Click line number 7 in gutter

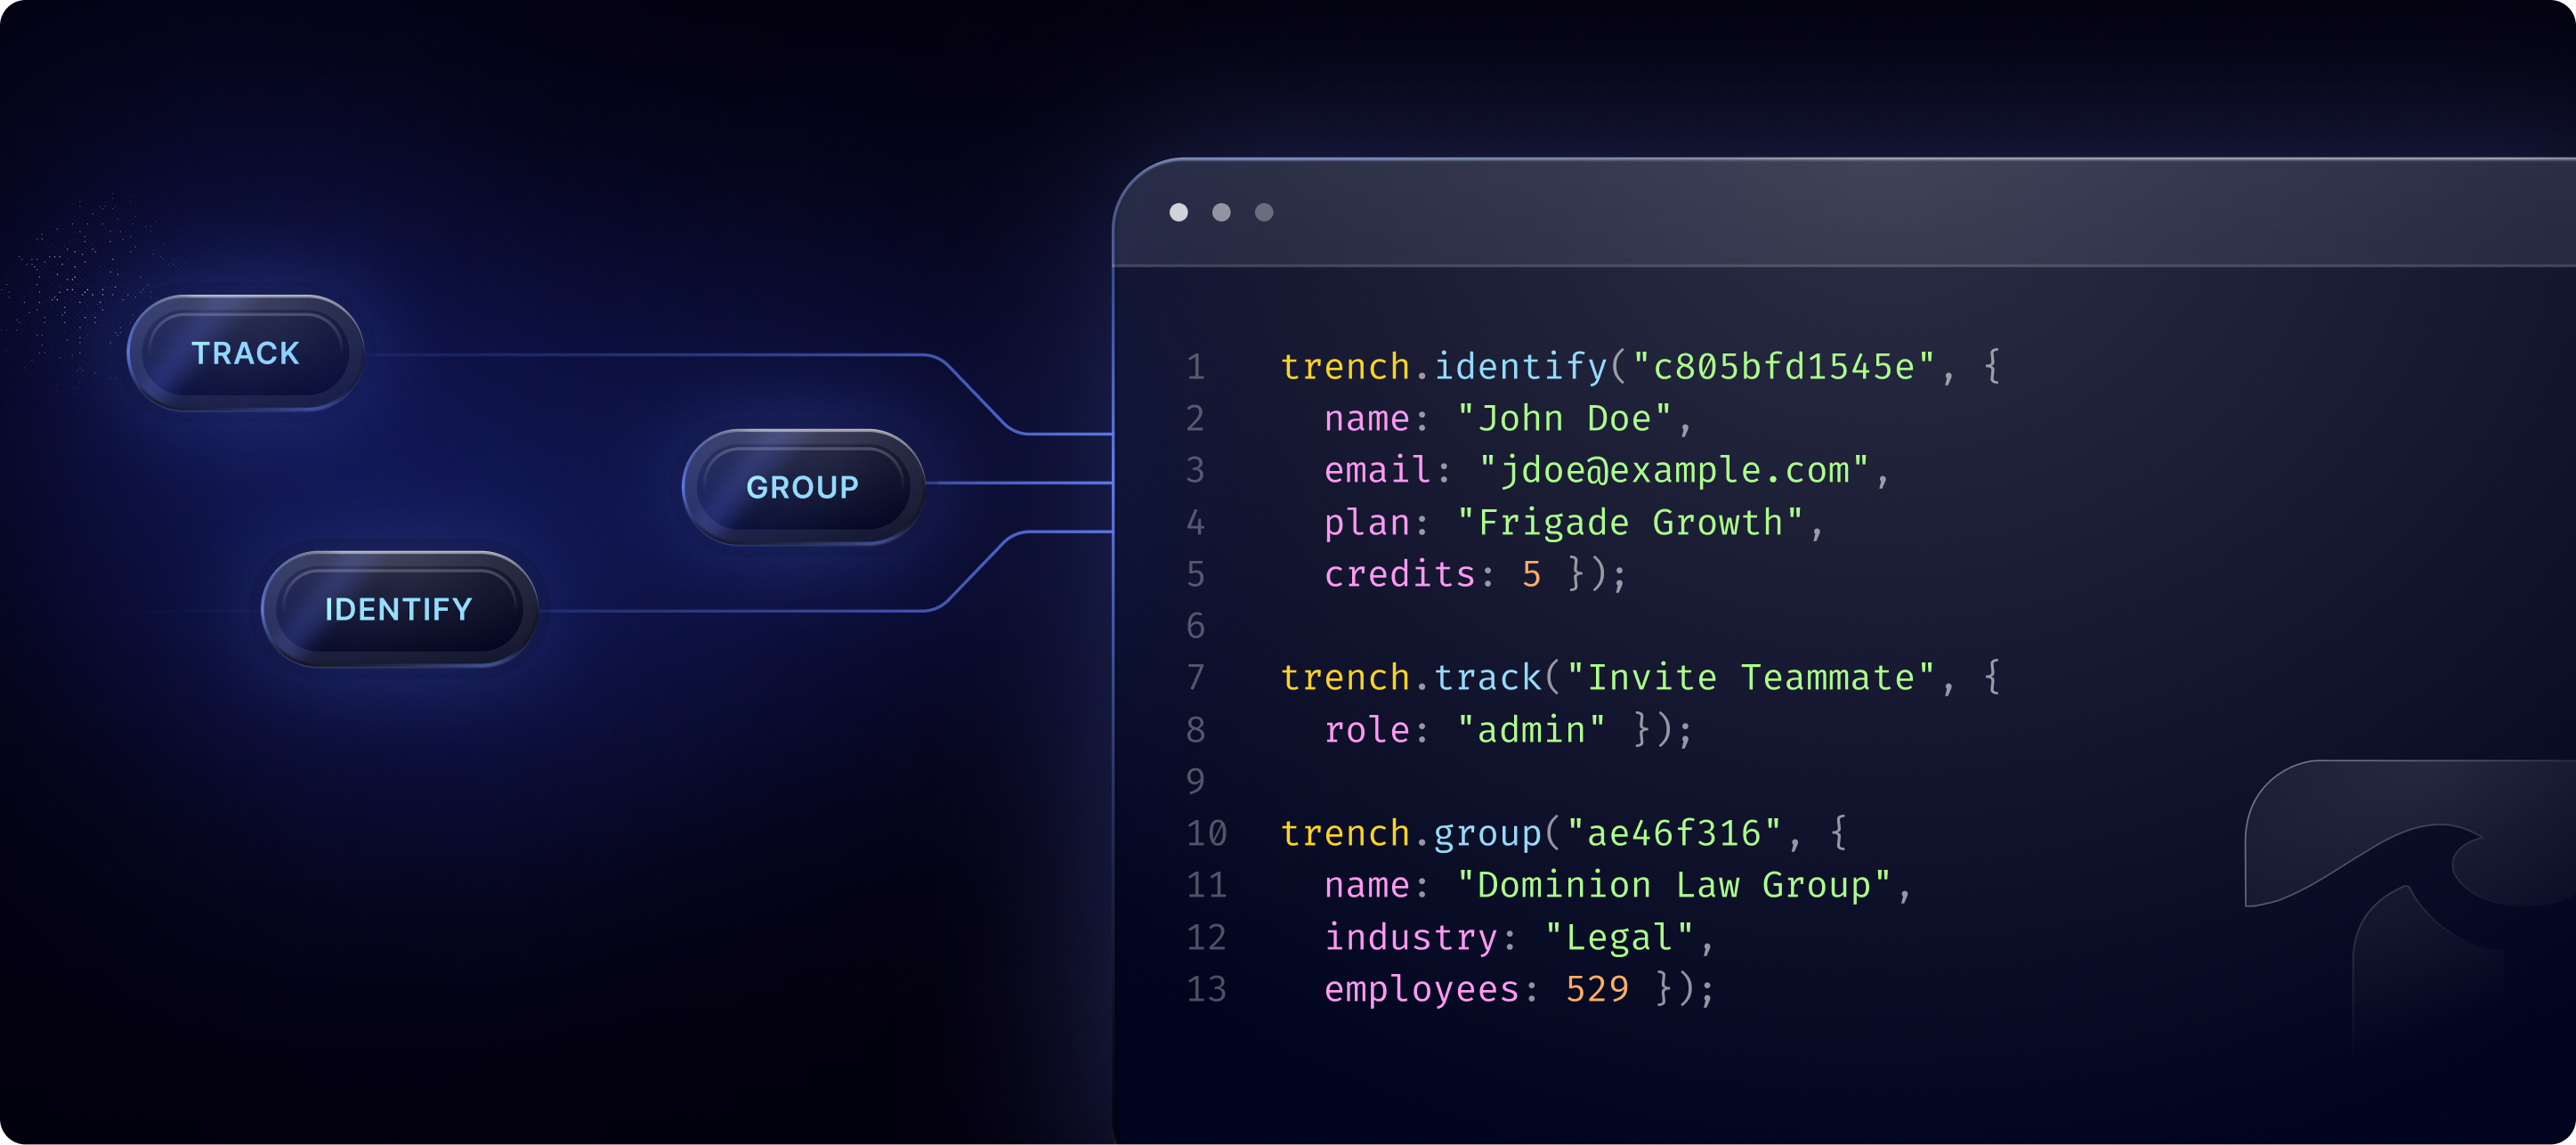click(x=1196, y=678)
